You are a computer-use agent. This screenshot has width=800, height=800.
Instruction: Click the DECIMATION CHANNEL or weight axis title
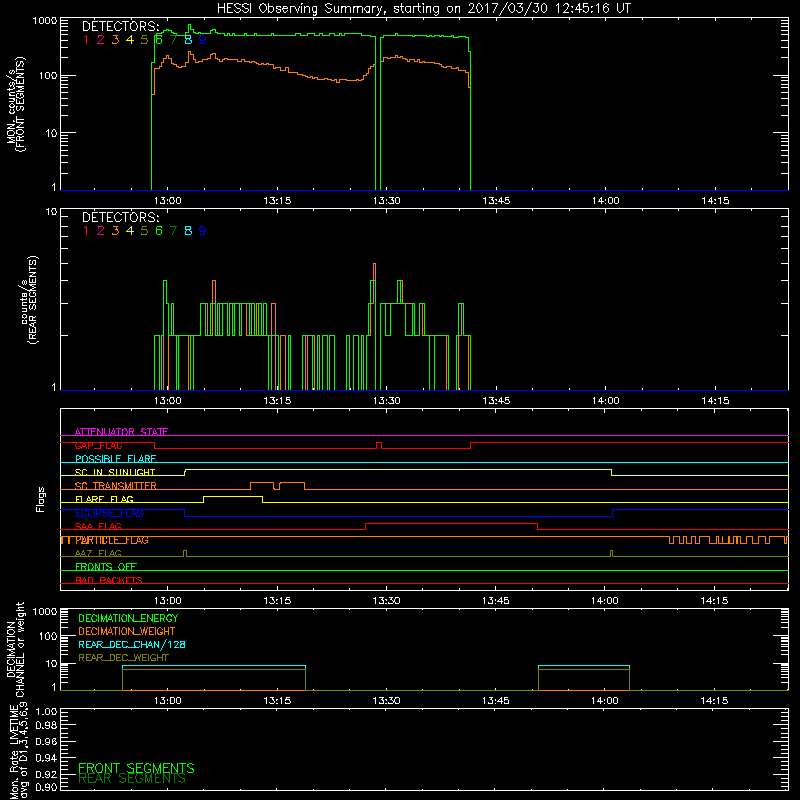15,649
